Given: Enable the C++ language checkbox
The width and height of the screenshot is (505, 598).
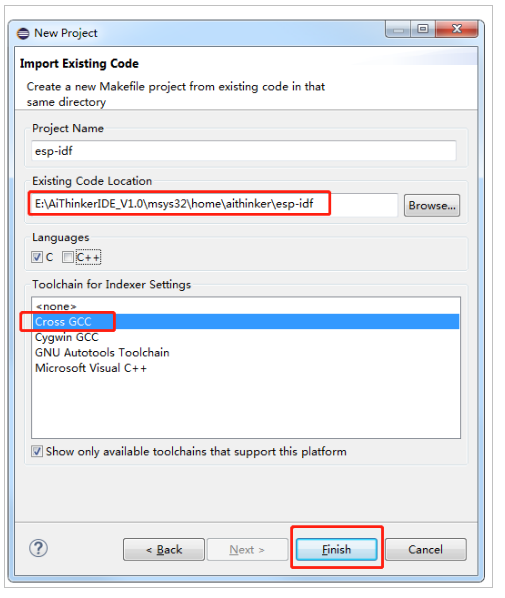Looking at the screenshot, I should click(x=68, y=257).
